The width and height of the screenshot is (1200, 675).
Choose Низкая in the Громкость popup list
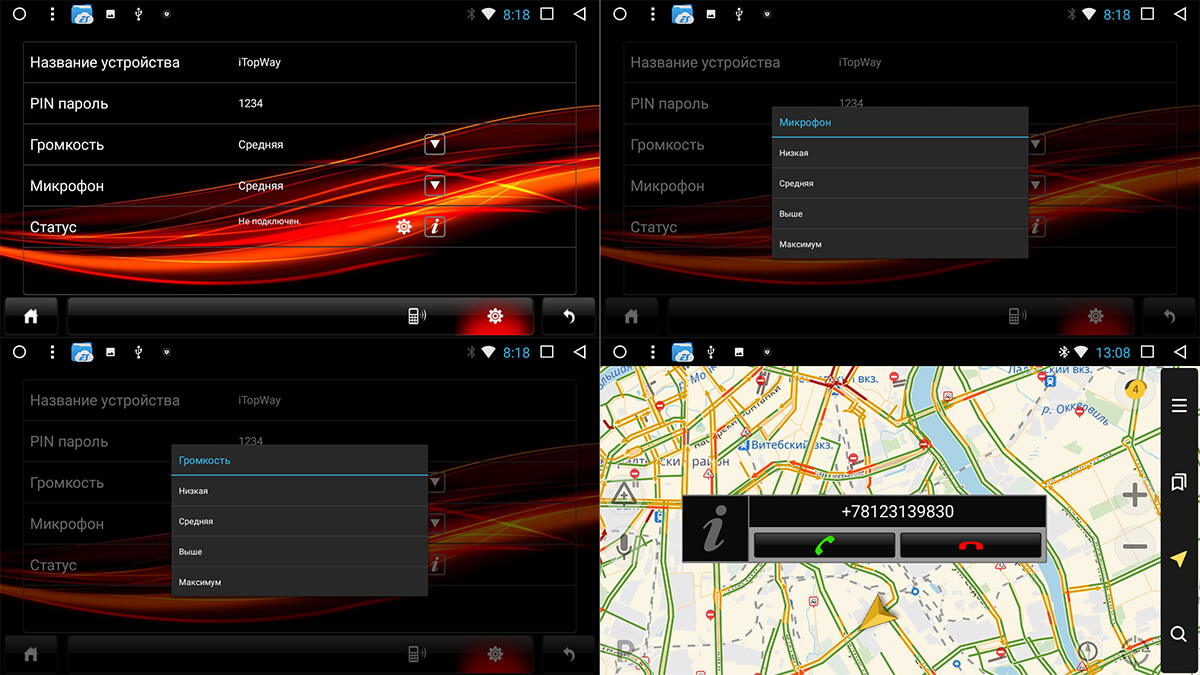(299, 491)
